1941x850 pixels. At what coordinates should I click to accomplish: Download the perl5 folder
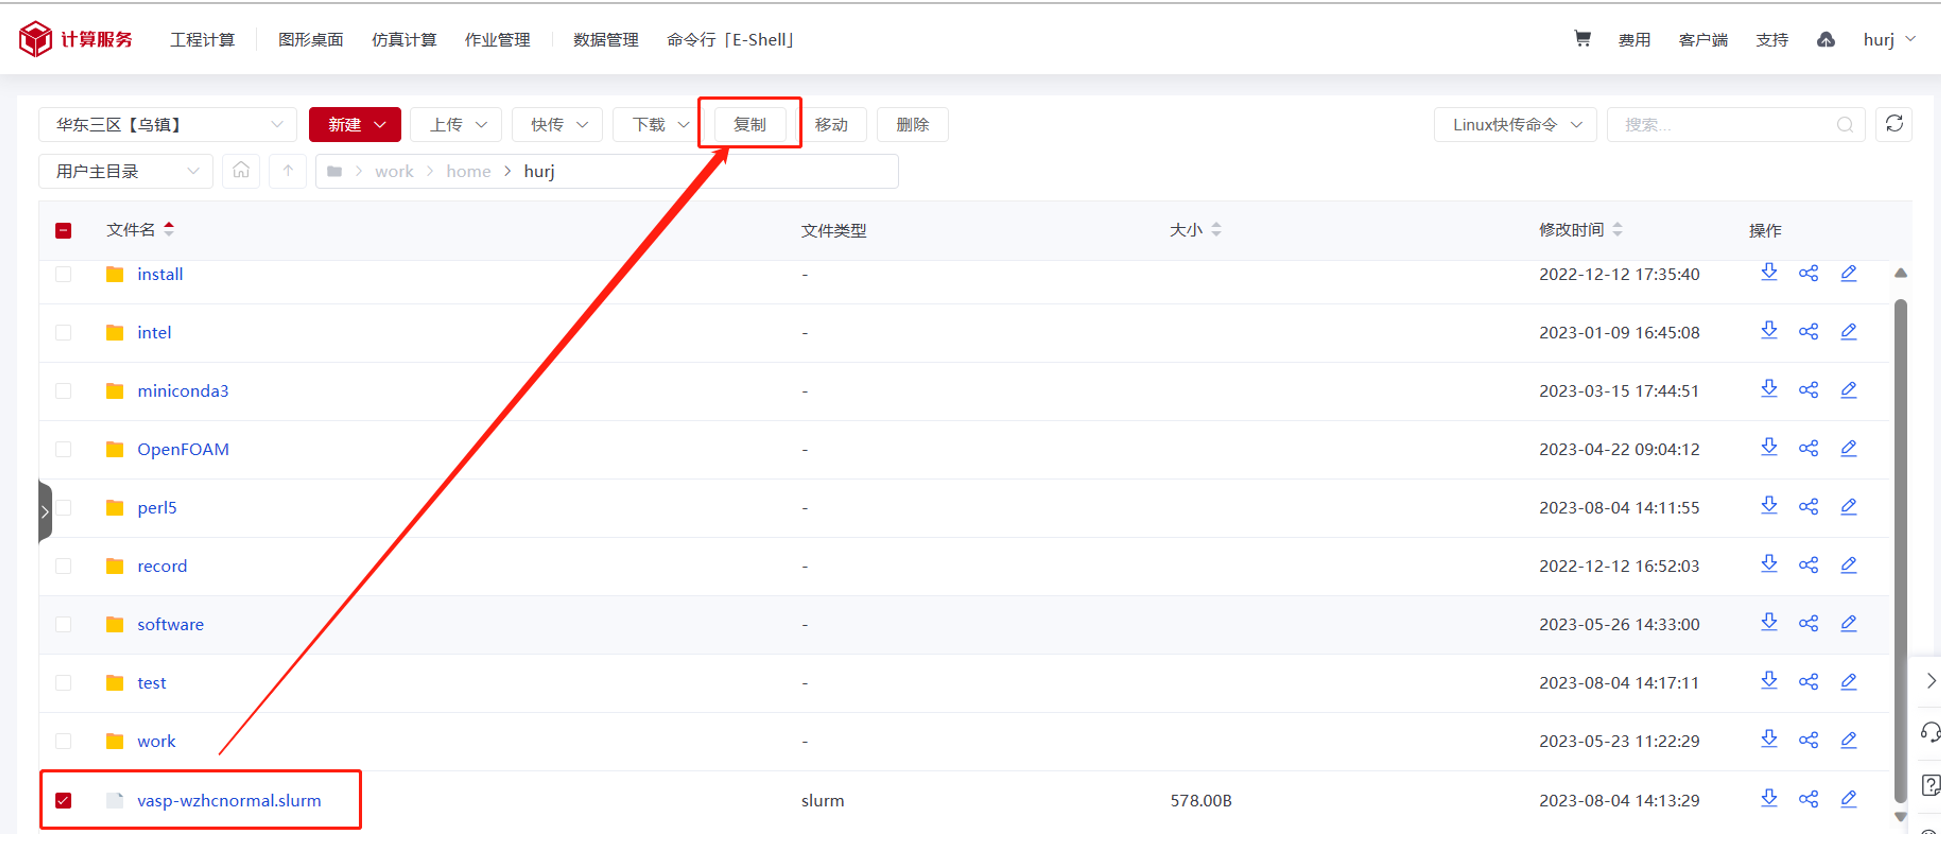tap(1769, 506)
